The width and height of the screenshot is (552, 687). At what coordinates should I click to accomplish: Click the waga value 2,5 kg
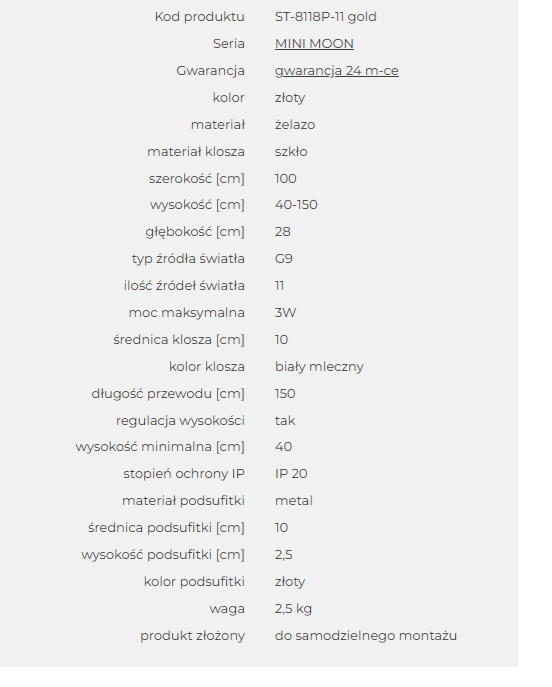coord(293,609)
